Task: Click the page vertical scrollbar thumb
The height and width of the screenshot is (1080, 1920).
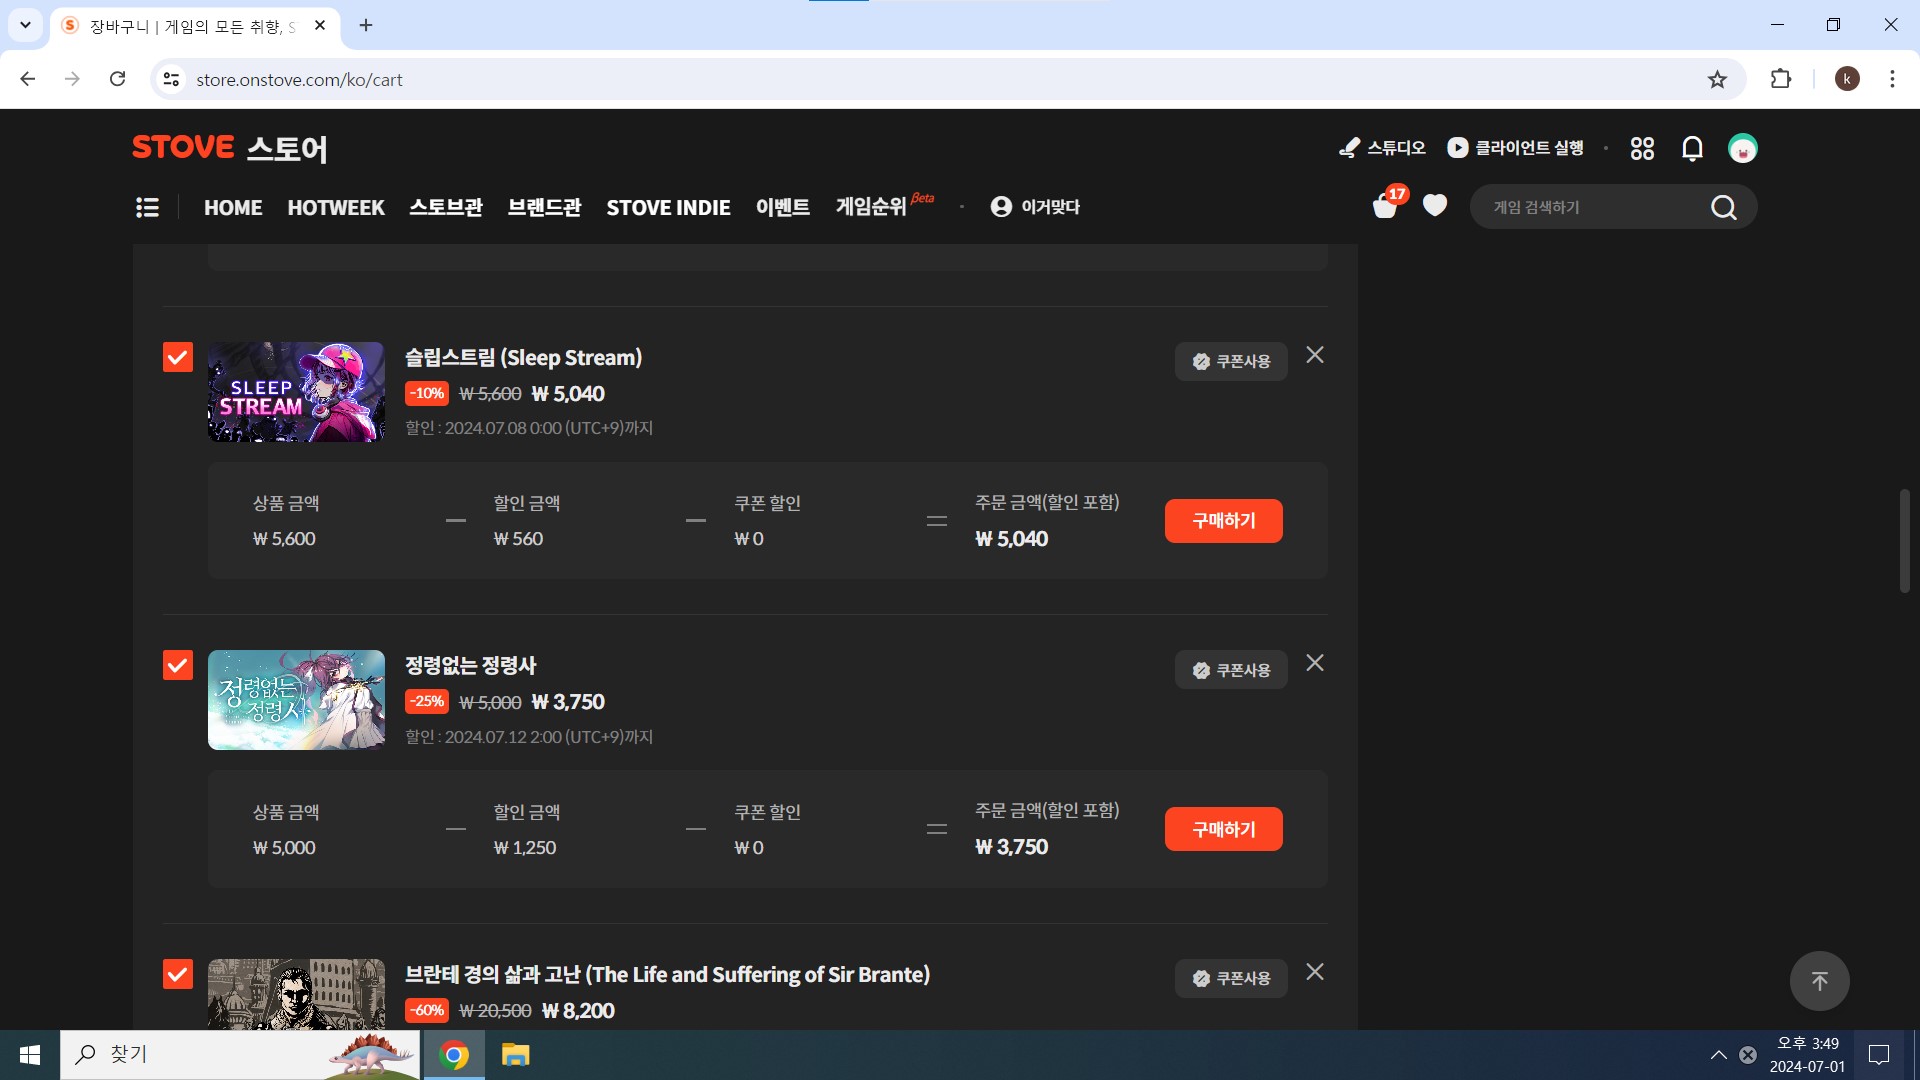Action: [x=1905, y=540]
